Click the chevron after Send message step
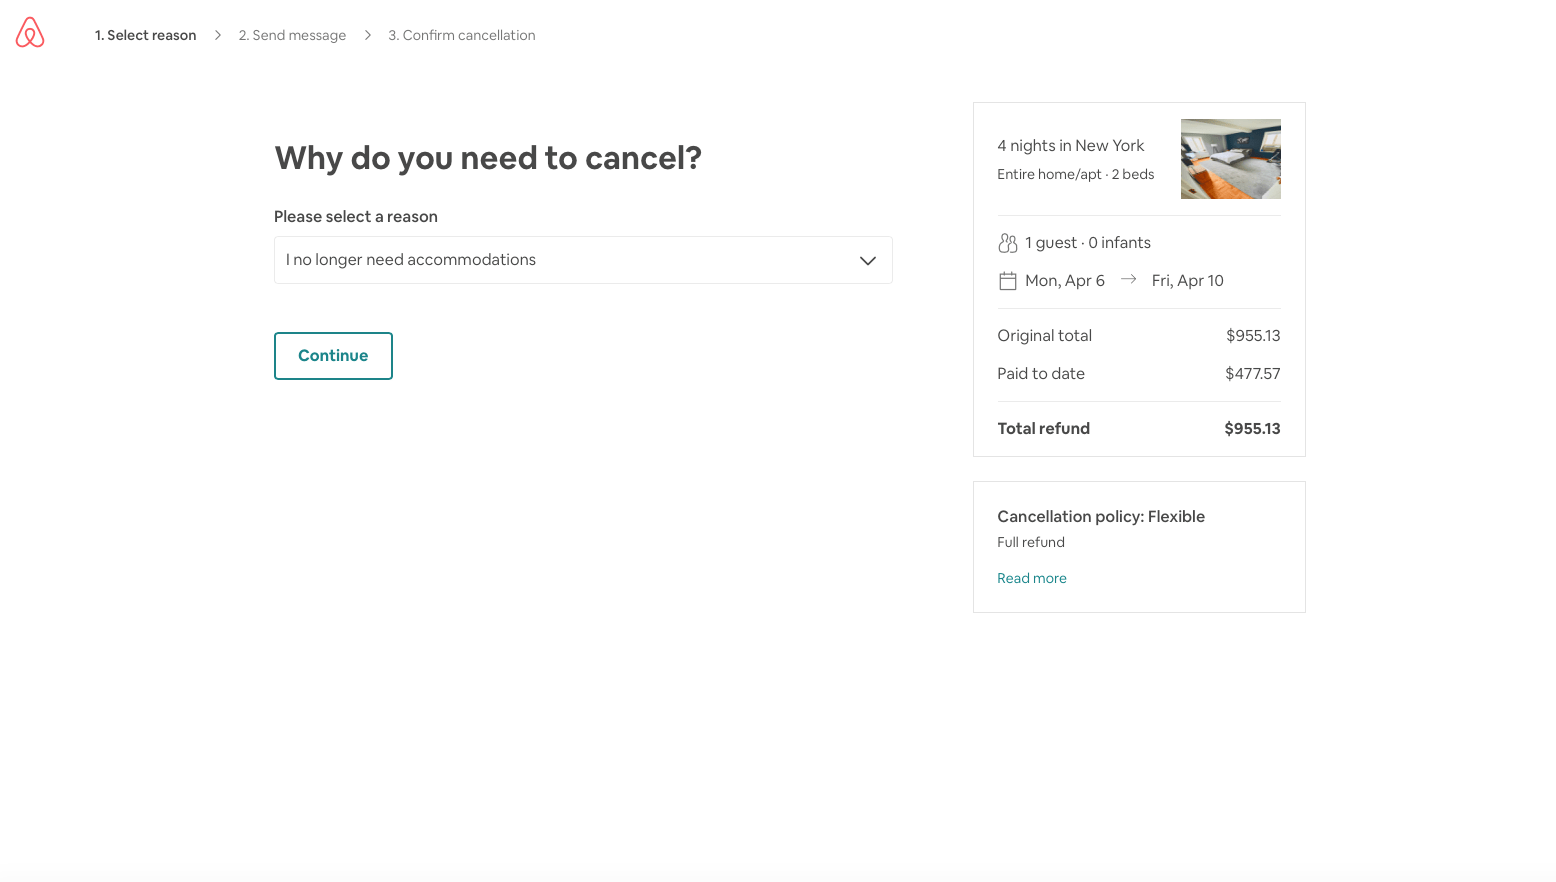 367,35
